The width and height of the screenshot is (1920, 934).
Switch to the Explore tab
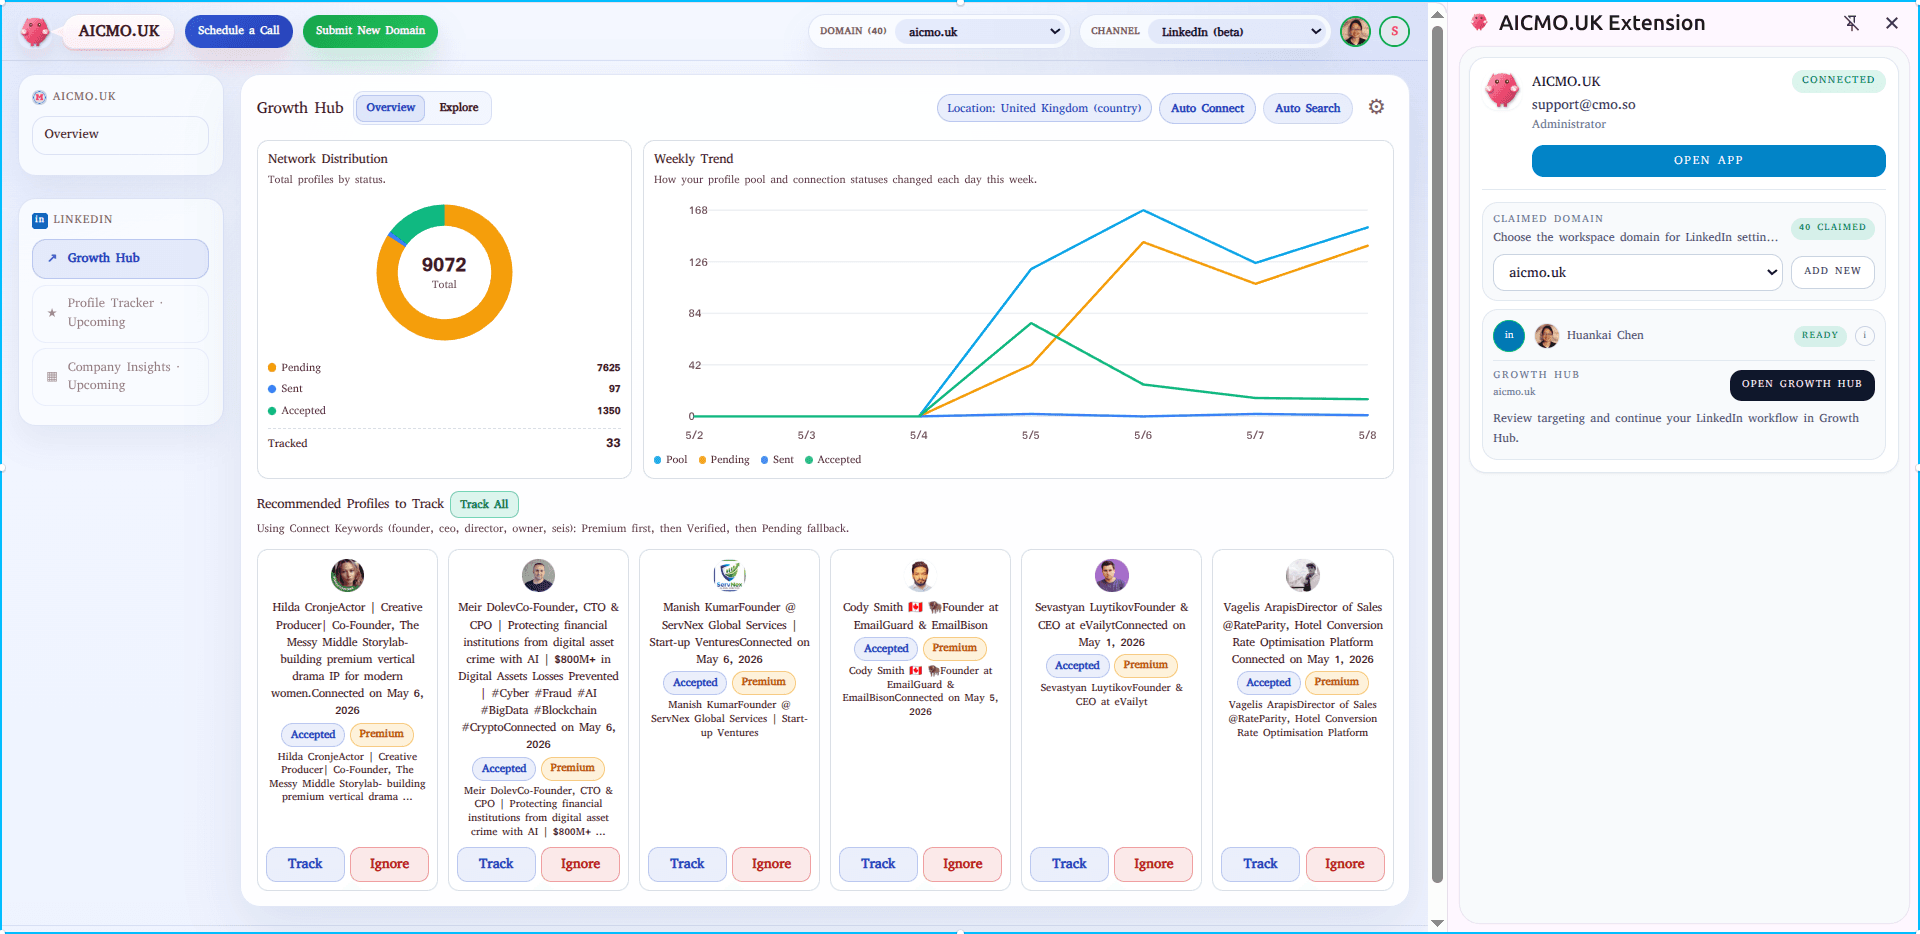pos(459,108)
